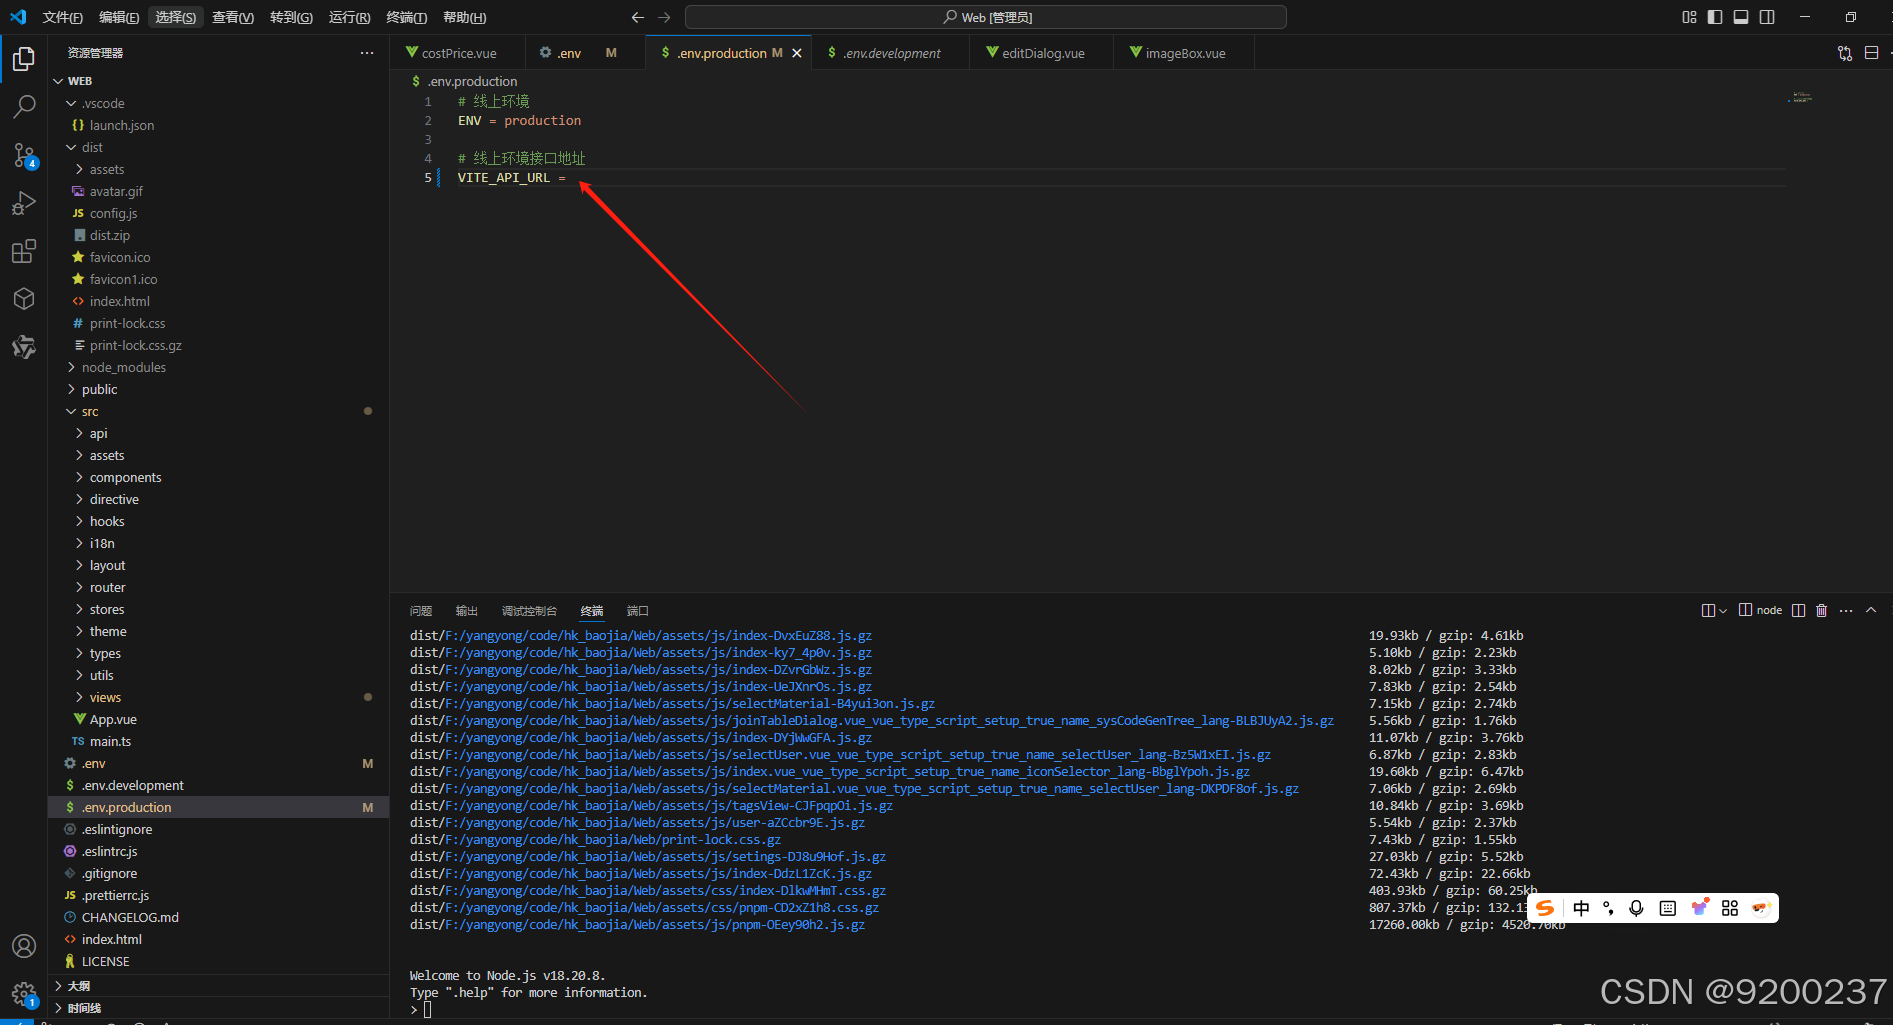The height and width of the screenshot is (1025, 1893).
Task: Open Customize Layout icon in title bar
Action: click(x=1689, y=17)
